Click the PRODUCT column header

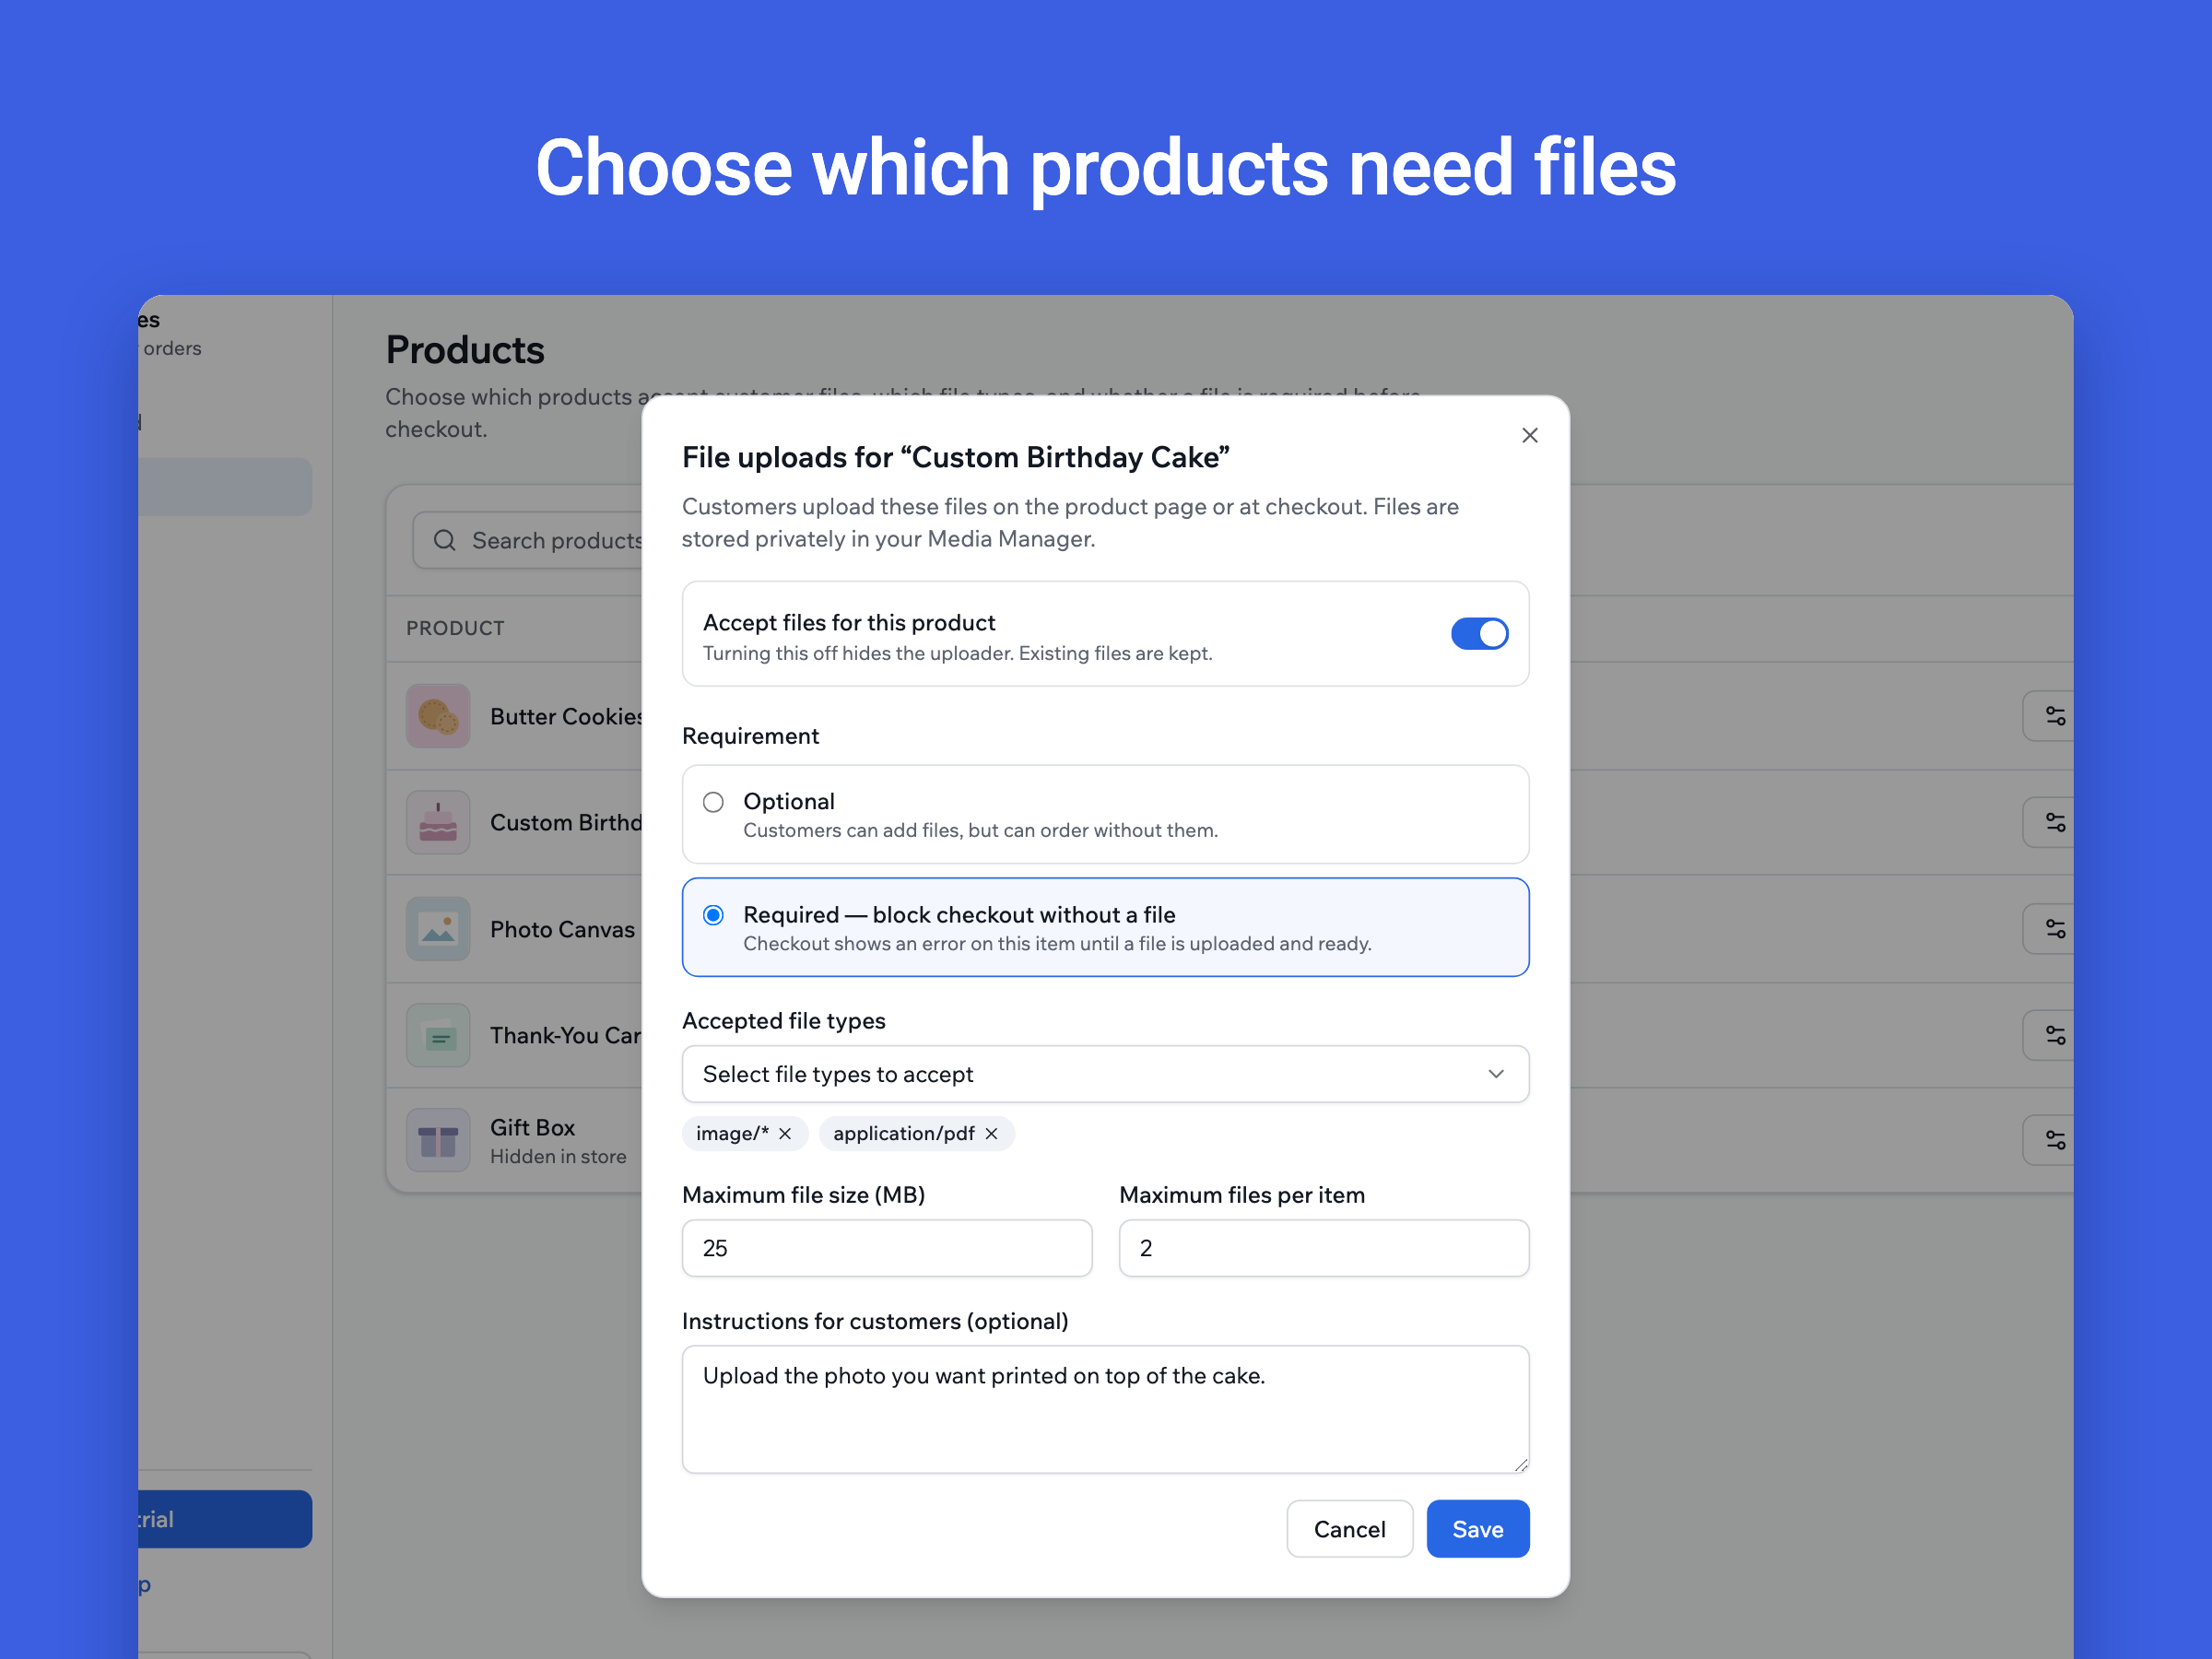coord(455,628)
